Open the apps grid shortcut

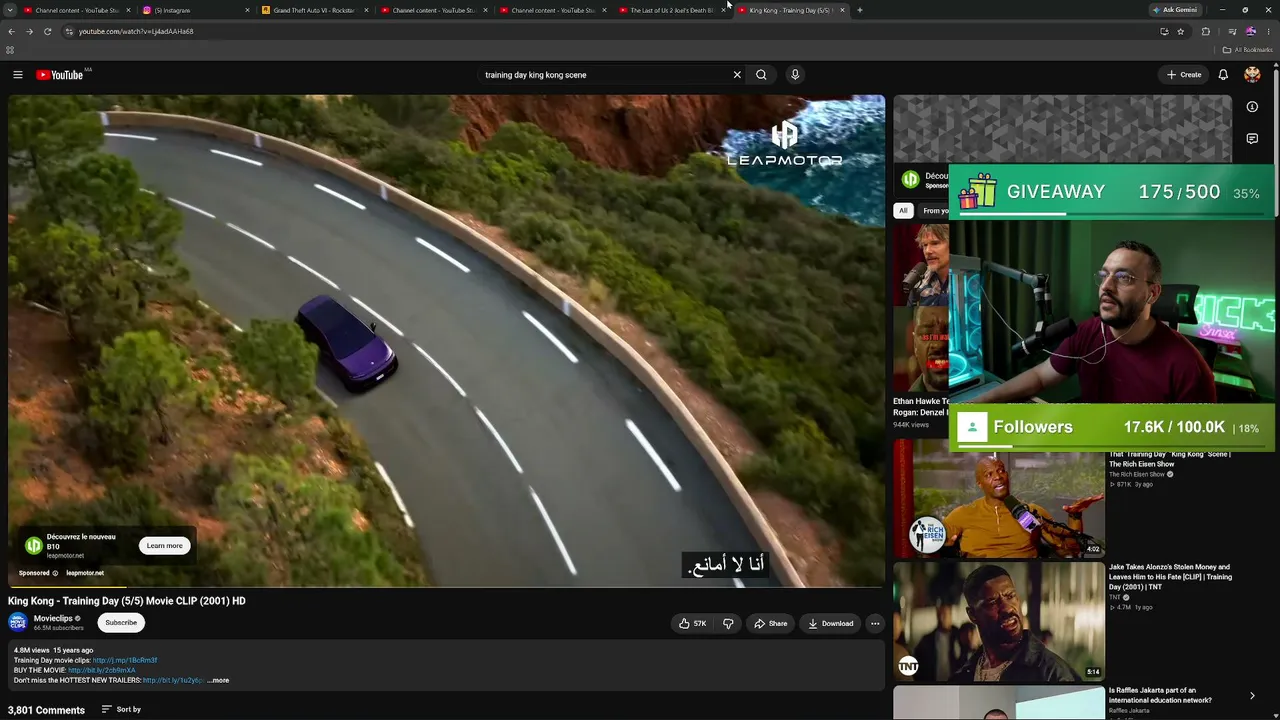(10, 50)
